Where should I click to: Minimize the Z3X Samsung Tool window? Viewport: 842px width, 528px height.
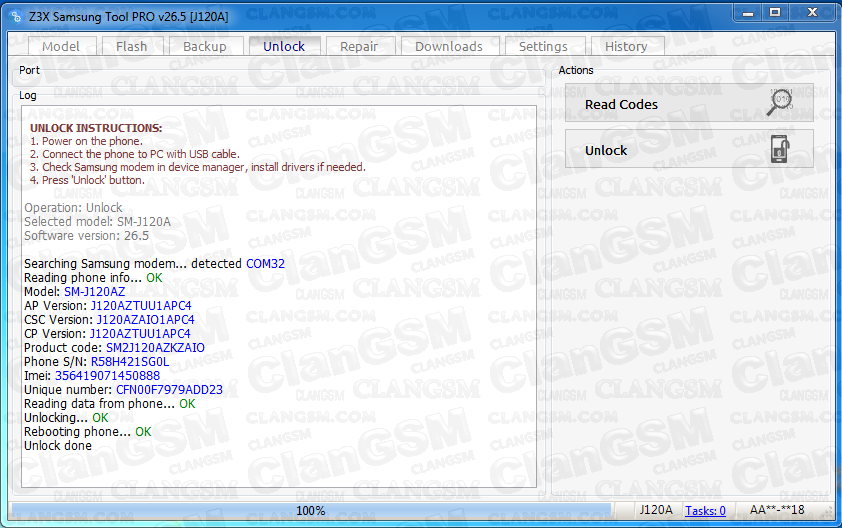tap(748, 13)
